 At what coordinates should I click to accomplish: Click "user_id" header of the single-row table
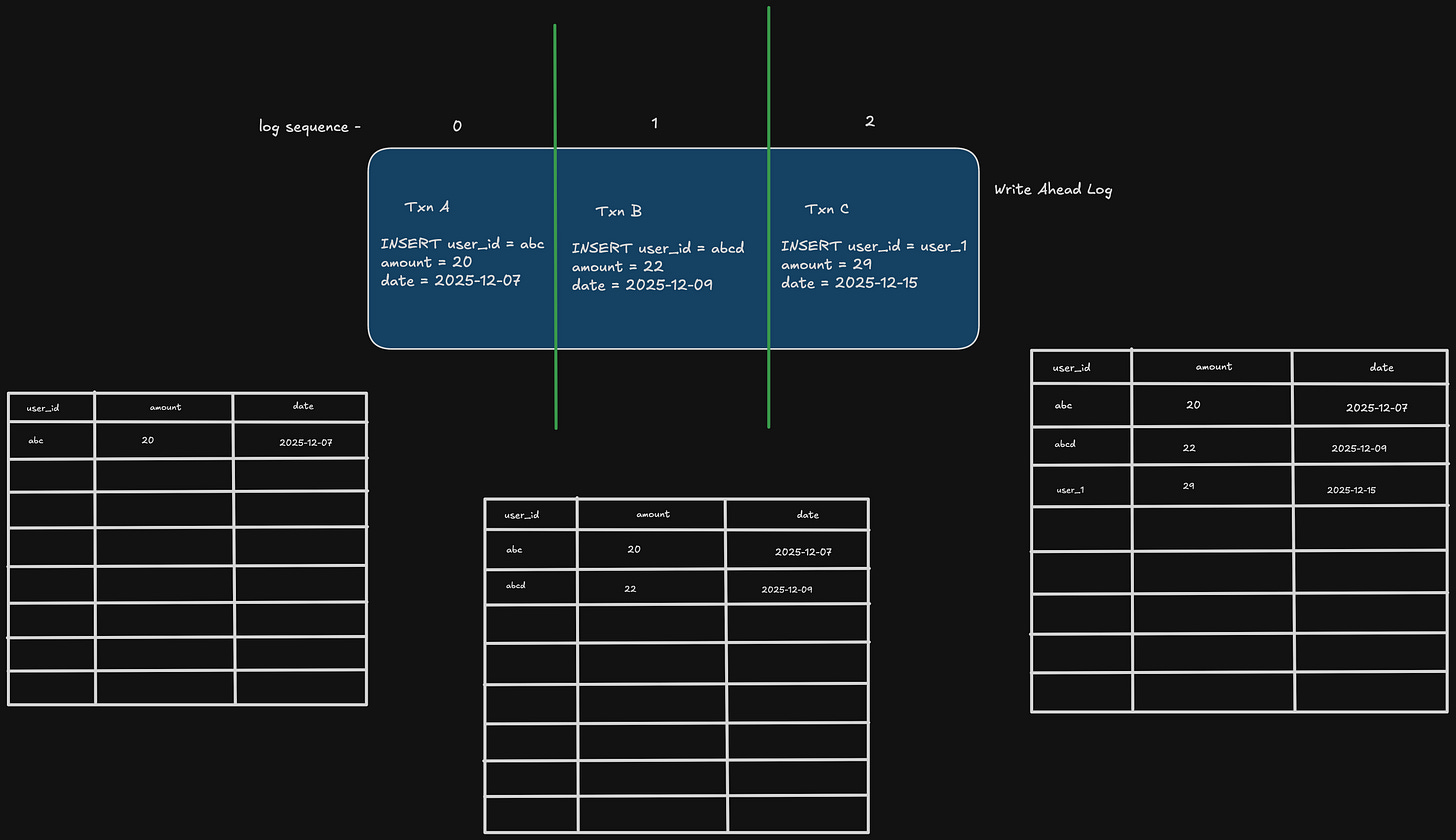tap(43, 408)
